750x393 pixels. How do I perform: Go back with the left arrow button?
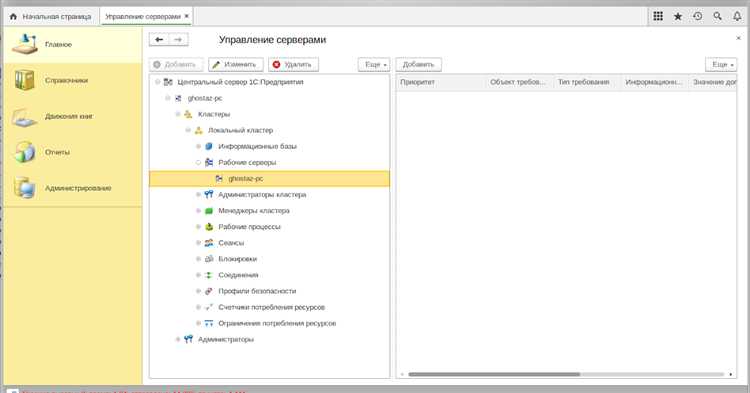point(159,40)
